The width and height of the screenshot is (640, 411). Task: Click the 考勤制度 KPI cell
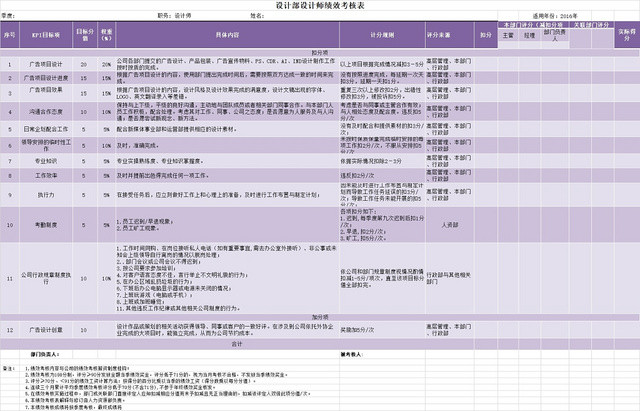point(46,225)
